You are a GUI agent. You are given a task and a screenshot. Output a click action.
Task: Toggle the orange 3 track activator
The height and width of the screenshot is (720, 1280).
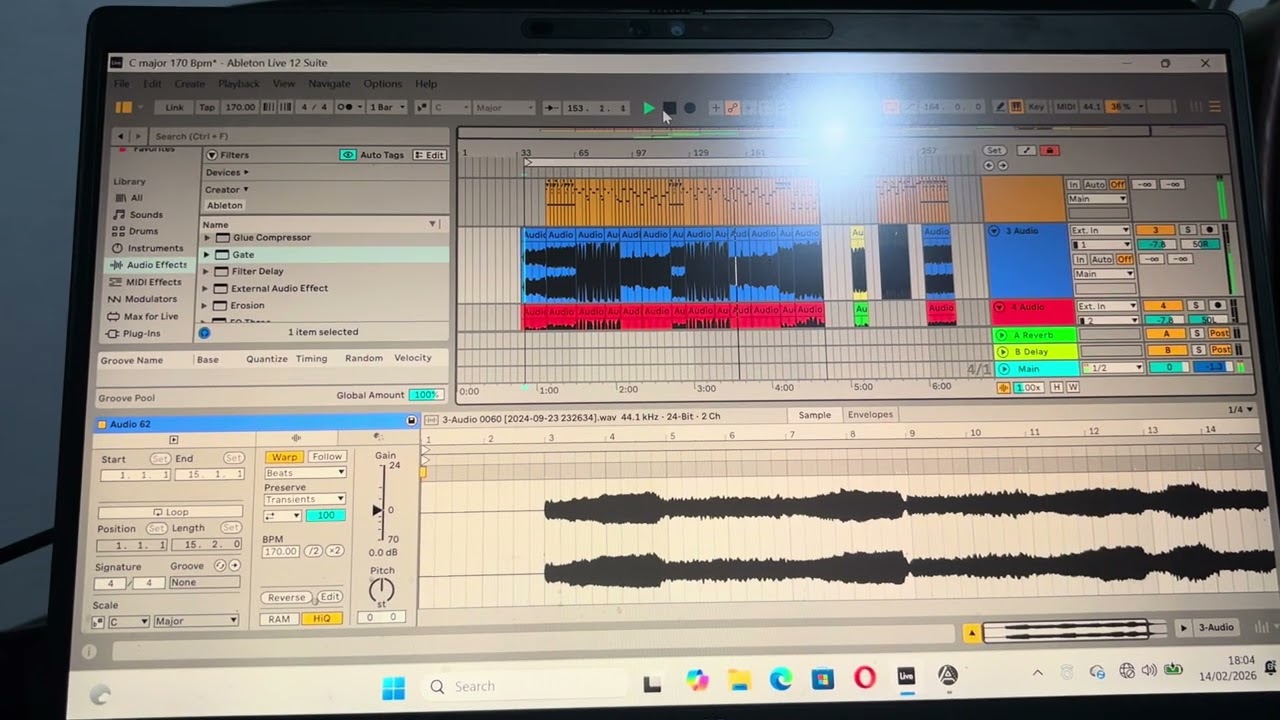pos(1155,230)
